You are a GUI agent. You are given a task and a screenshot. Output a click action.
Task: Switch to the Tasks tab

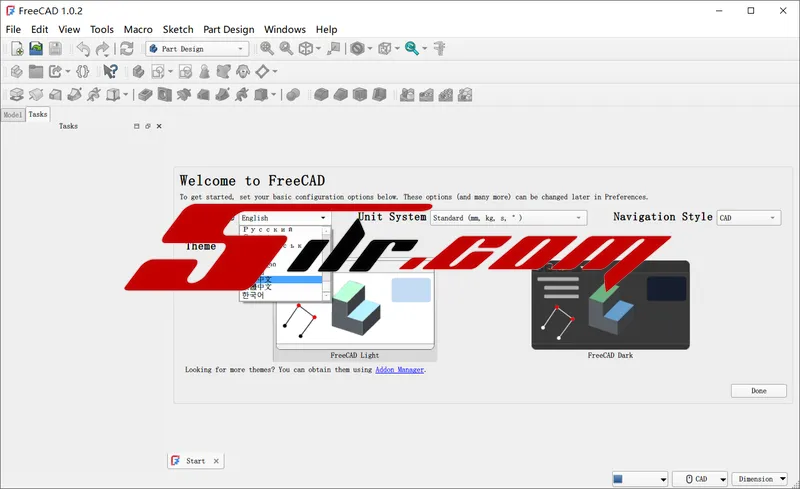(x=38, y=114)
